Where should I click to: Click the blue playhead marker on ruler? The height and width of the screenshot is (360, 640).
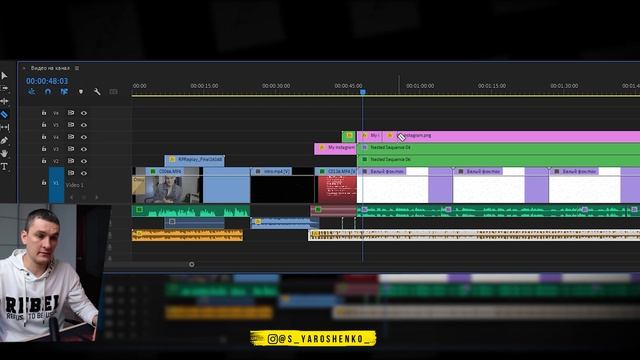(362, 92)
